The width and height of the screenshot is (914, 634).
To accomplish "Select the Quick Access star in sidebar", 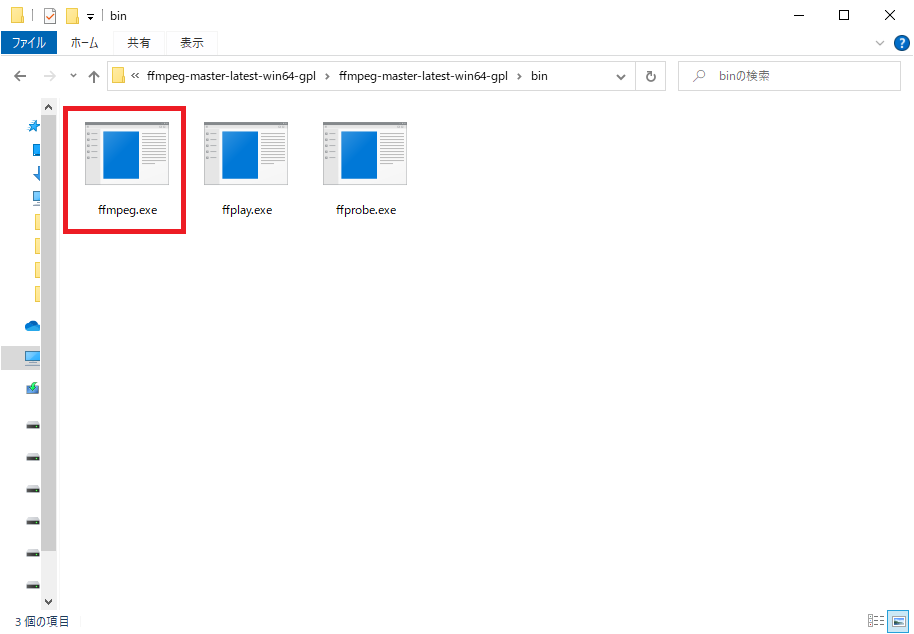I will (33, 125).
